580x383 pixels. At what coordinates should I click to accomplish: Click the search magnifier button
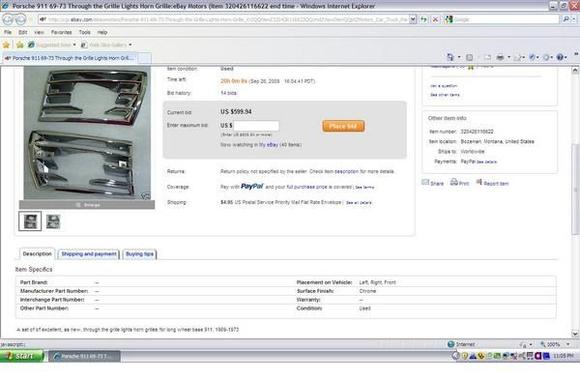pos(566,19)
